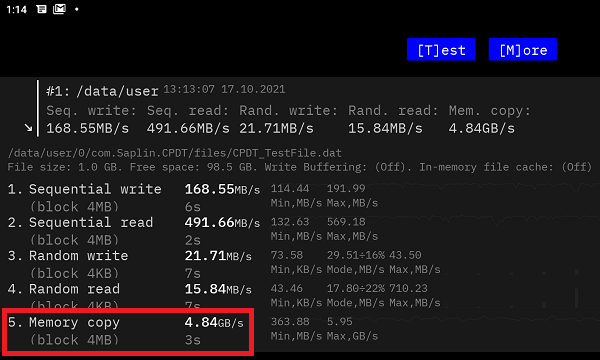Viewport: 600px width, 360px height.
Task: Tap the In-memory file cache (Off) text
Action: 505,167
